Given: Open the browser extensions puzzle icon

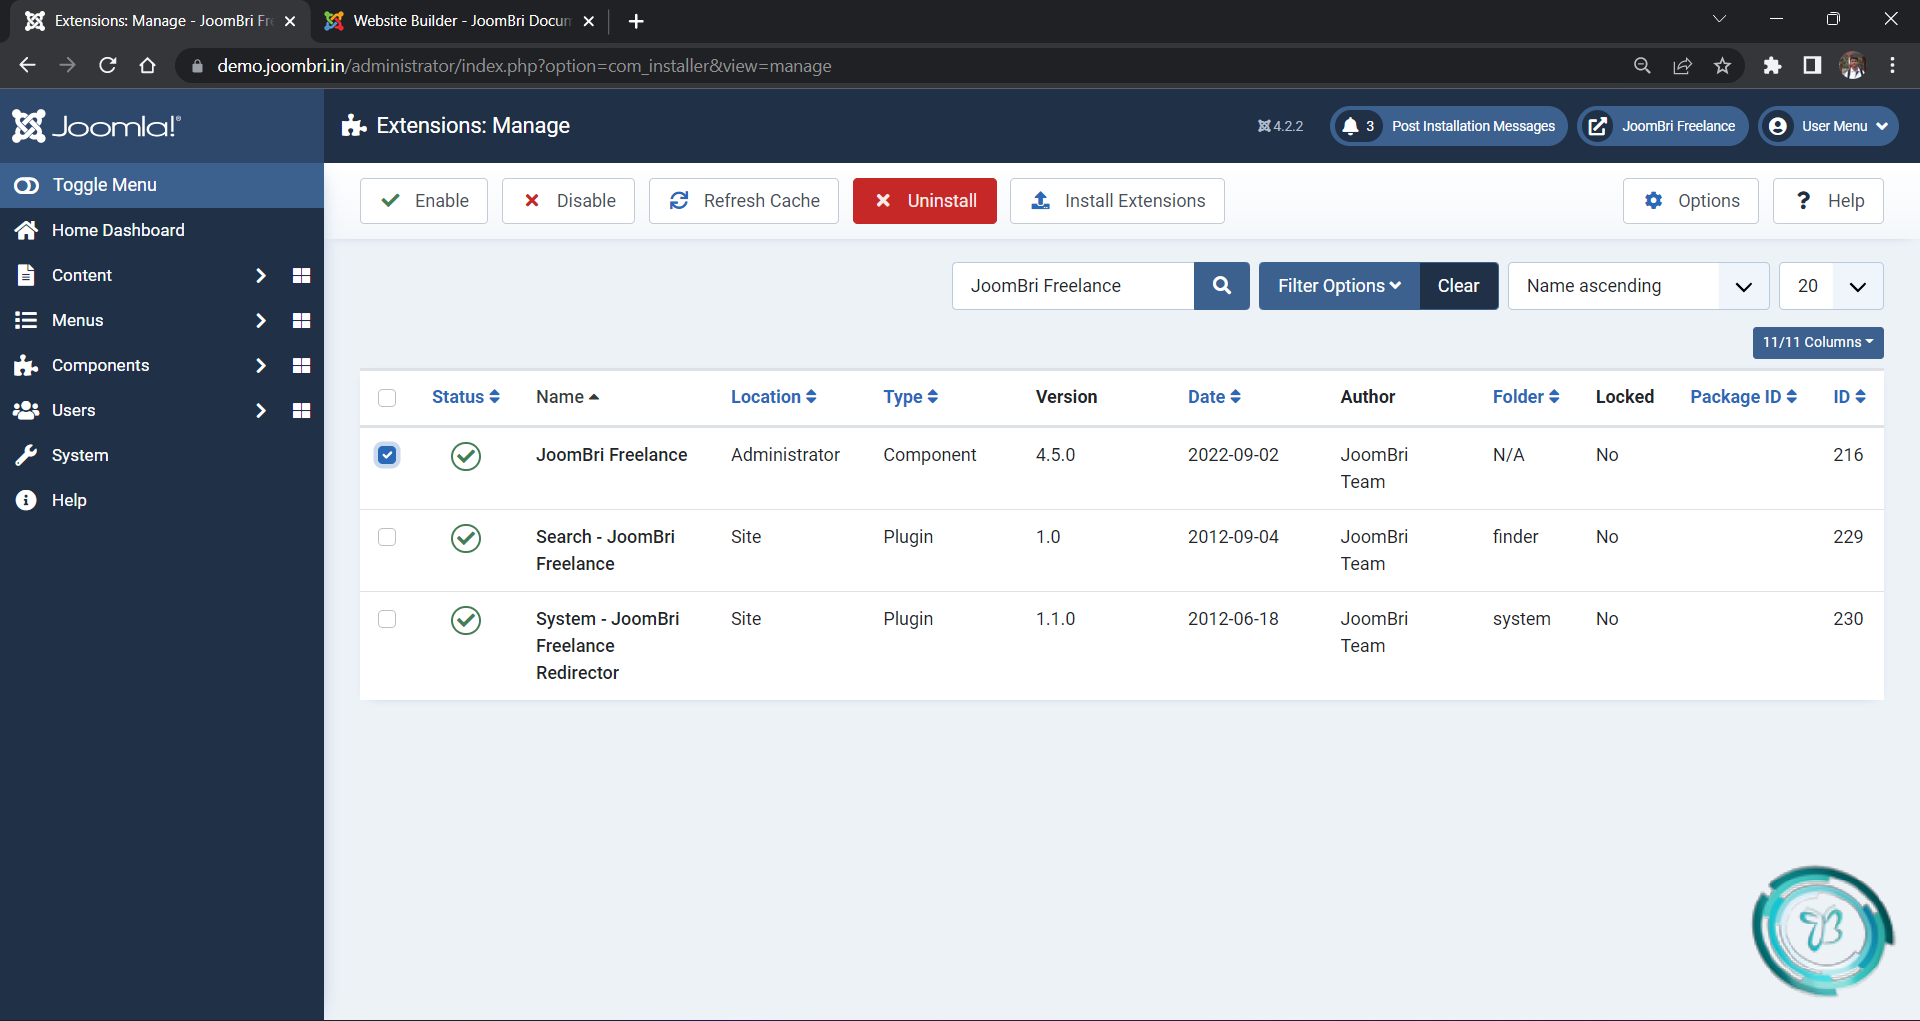Looking at the screenshot, I should point(1772,66).
